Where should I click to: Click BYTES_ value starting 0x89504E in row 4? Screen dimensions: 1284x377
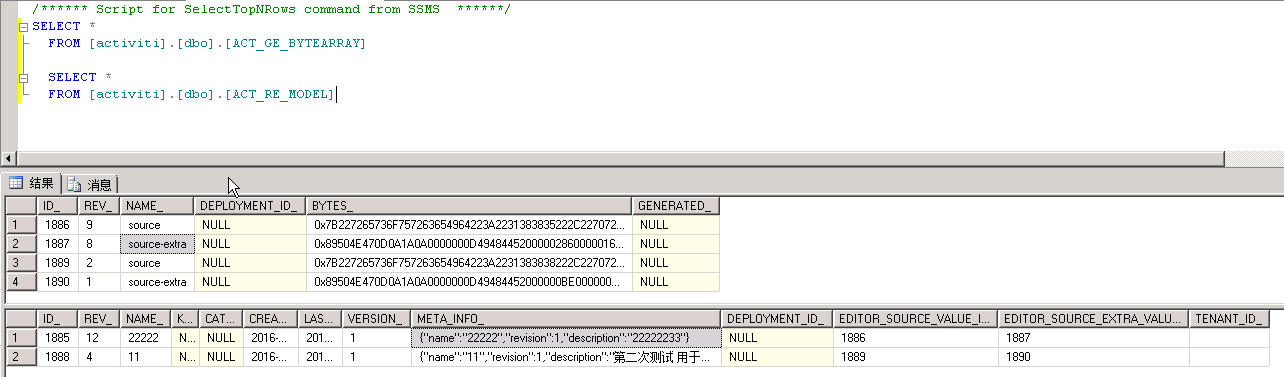pos(470,281)
